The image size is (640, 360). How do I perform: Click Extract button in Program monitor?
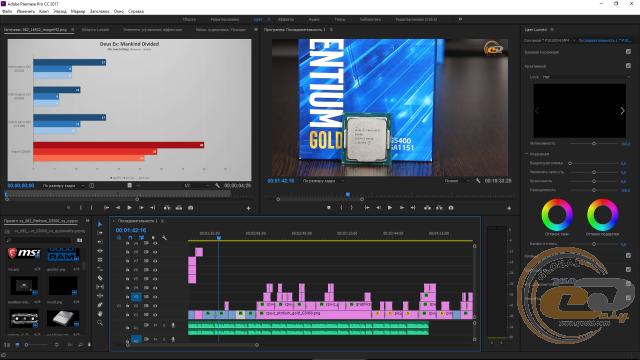click(x=439, y=208)
